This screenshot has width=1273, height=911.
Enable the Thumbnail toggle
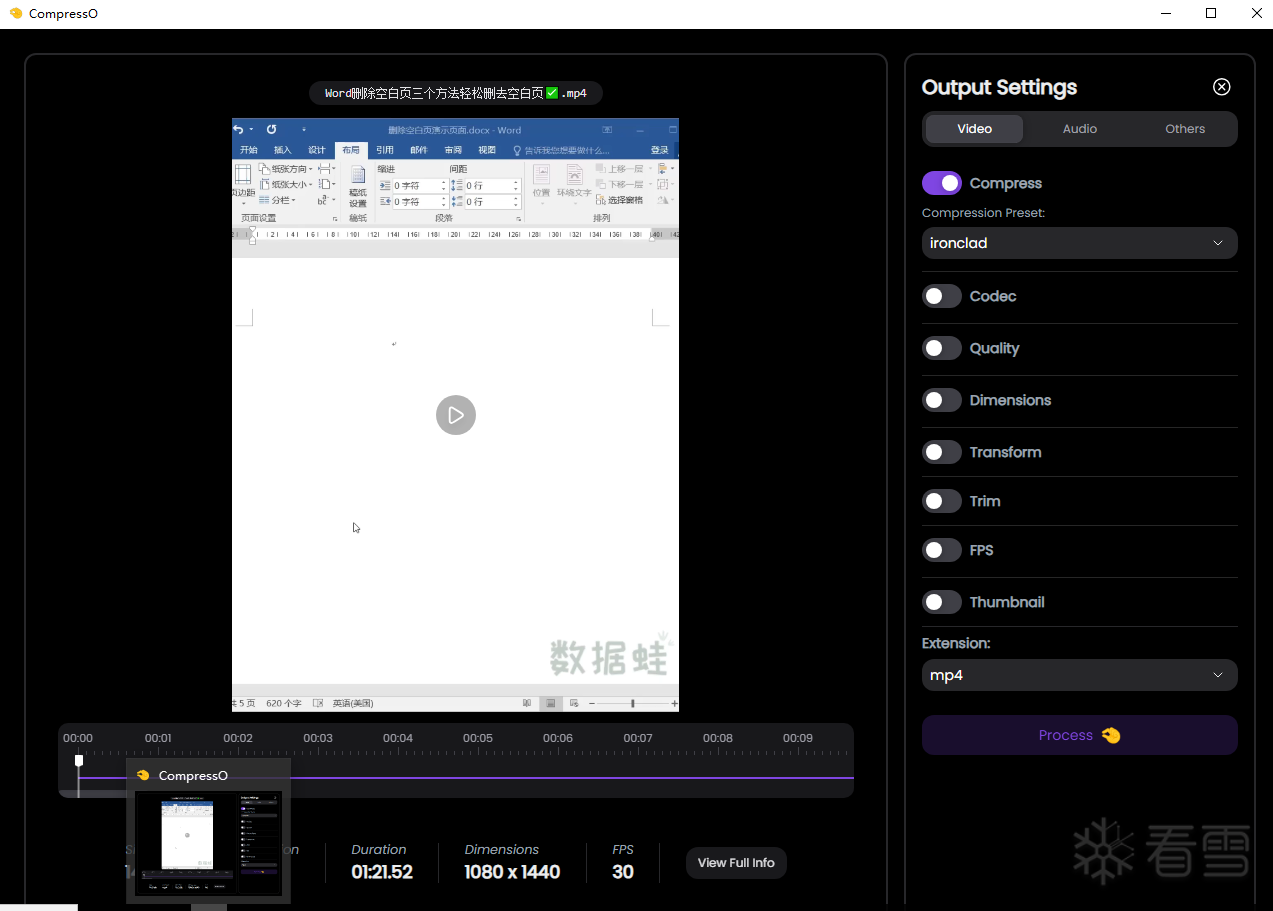pyautogui.click(x=941, y=602)
